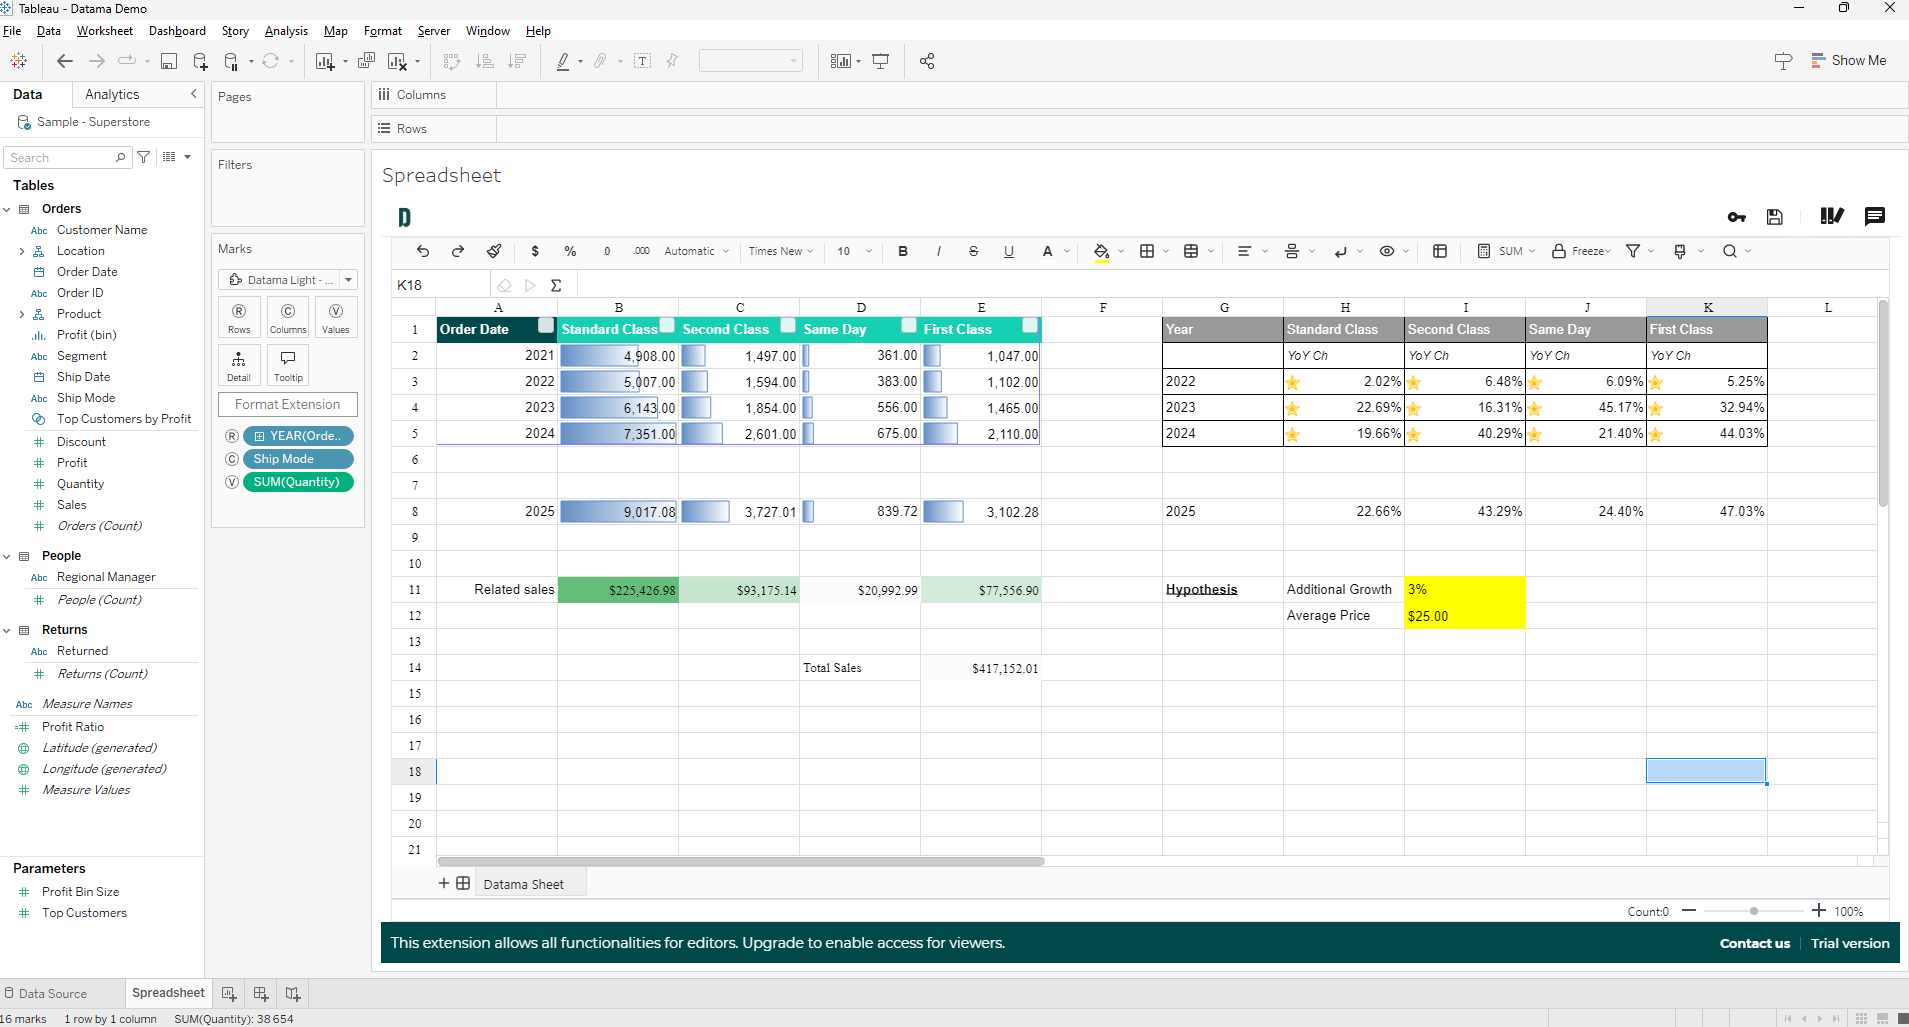Click the spreadsheet filter funnel icon

(x=1633, y=251)
